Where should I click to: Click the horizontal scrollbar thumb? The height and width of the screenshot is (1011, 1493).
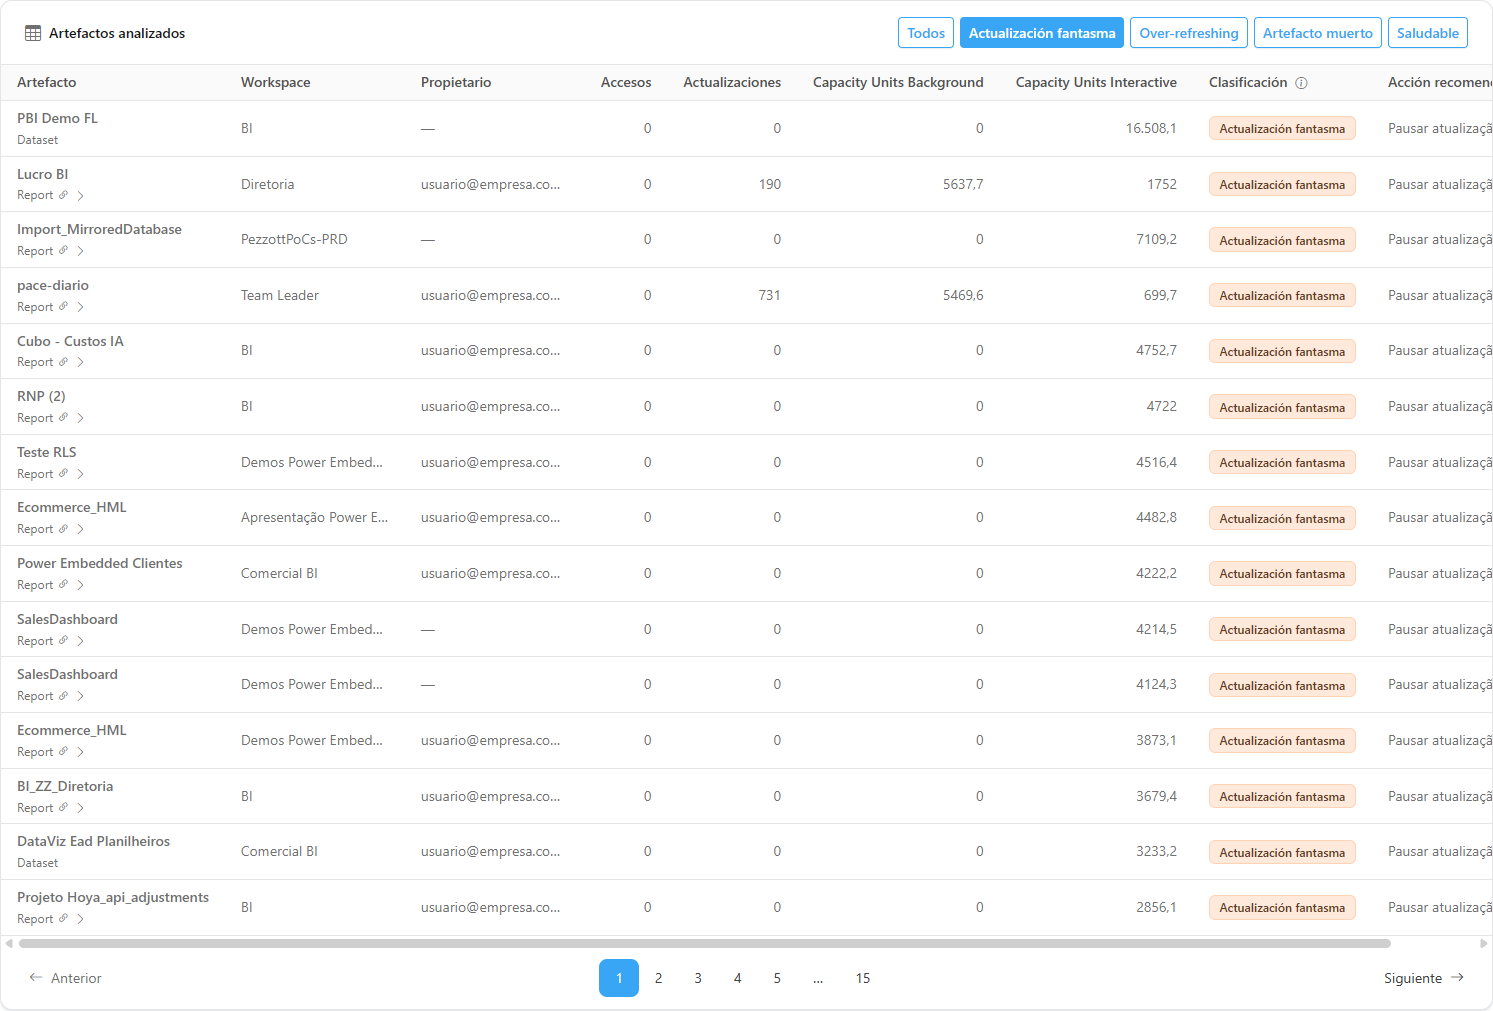(x=705, y=943)
